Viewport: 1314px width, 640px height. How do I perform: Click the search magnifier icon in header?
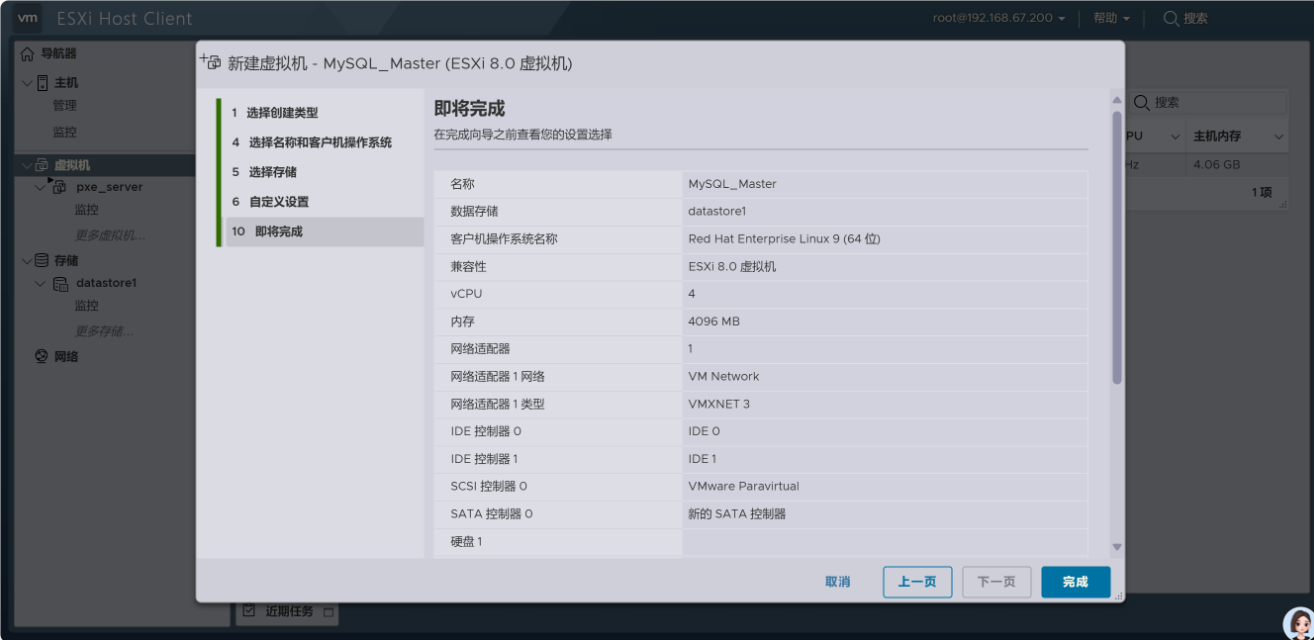click(1170, 18)
